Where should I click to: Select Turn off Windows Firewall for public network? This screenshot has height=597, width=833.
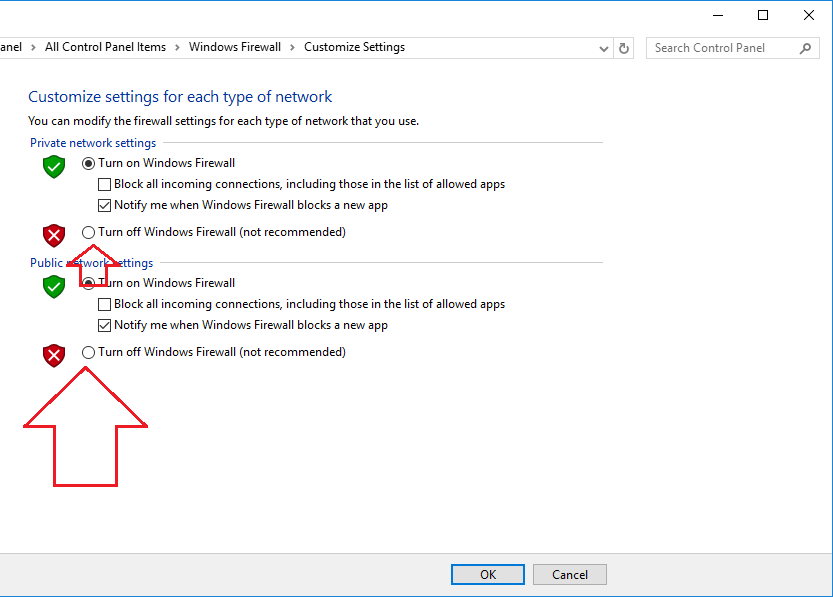pyautogui.click(x=88, y=352)
